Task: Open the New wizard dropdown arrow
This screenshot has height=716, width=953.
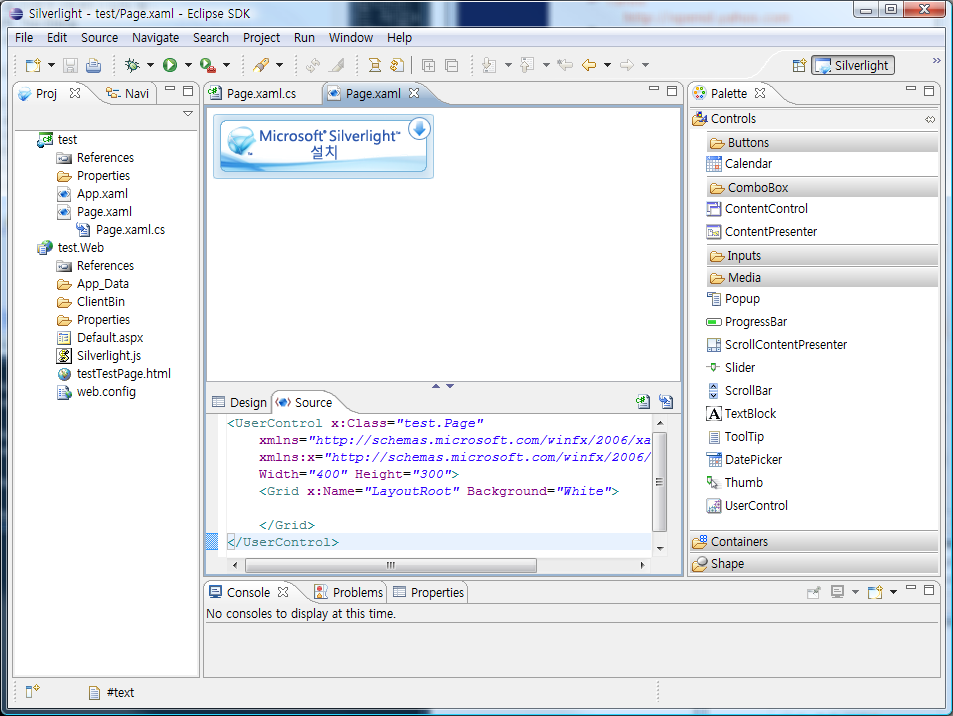Action: click(51, 65)
